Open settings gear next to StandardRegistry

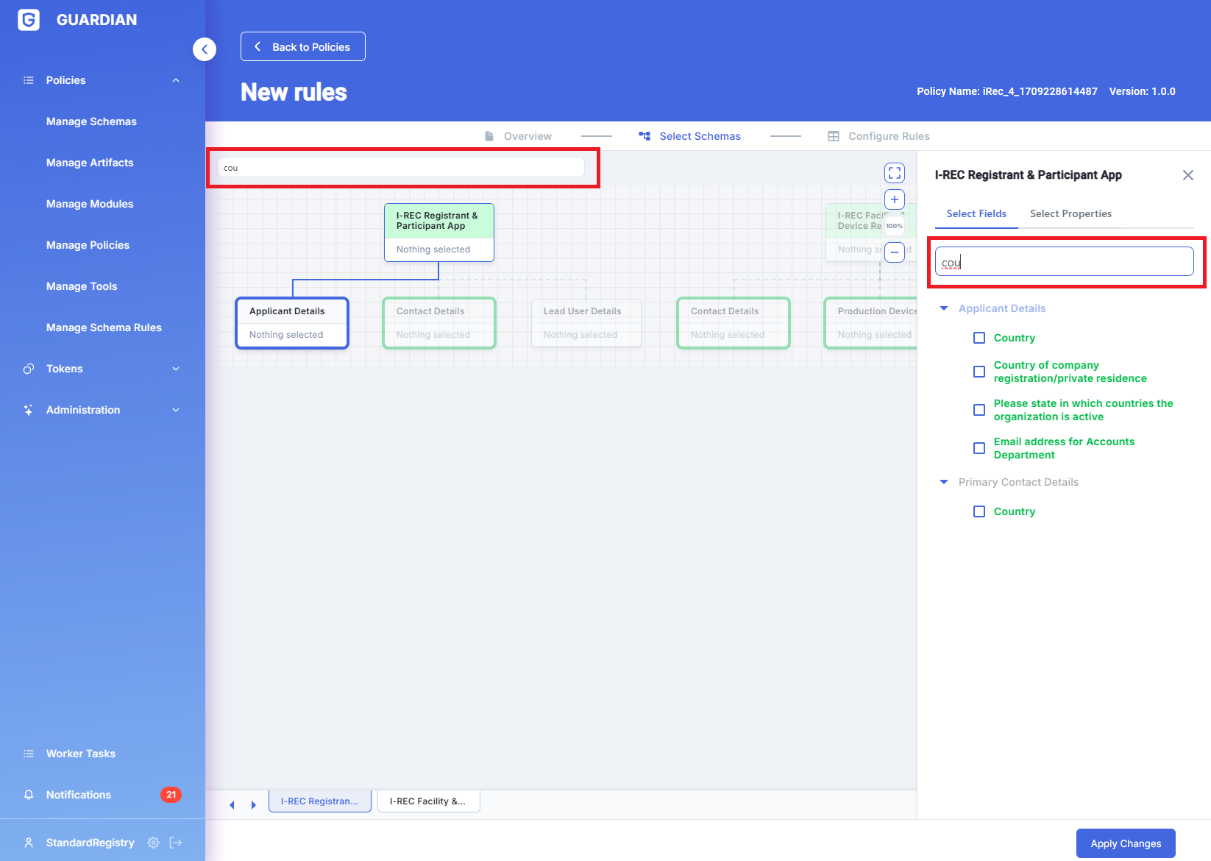[x=153, y=843]
